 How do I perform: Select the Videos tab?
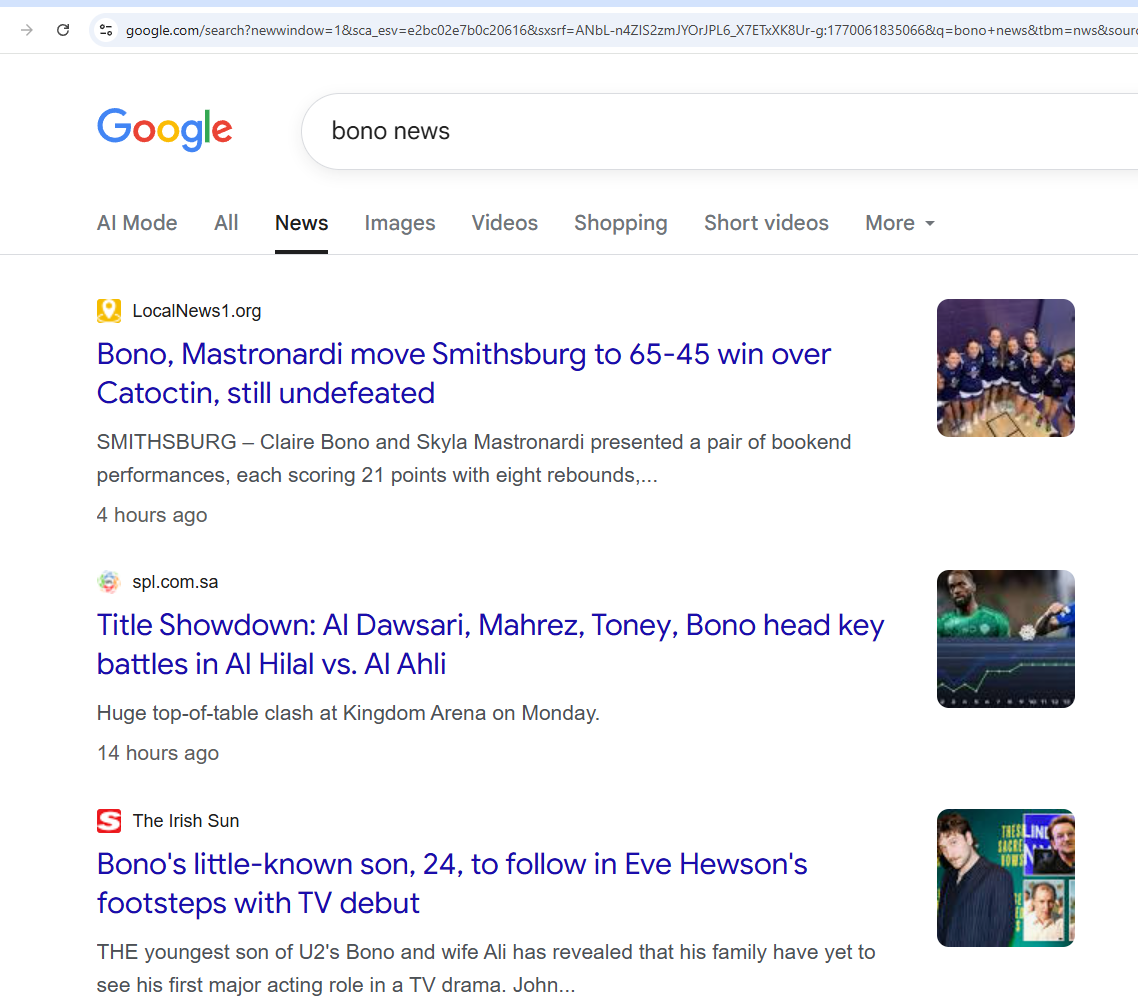pyautogui.click(x=505, y=223)
